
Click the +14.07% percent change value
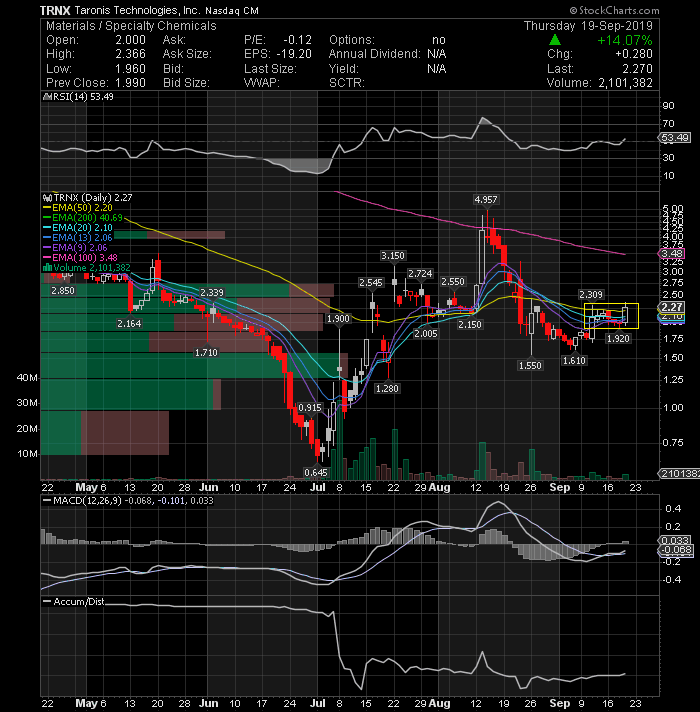coord(625,40)
